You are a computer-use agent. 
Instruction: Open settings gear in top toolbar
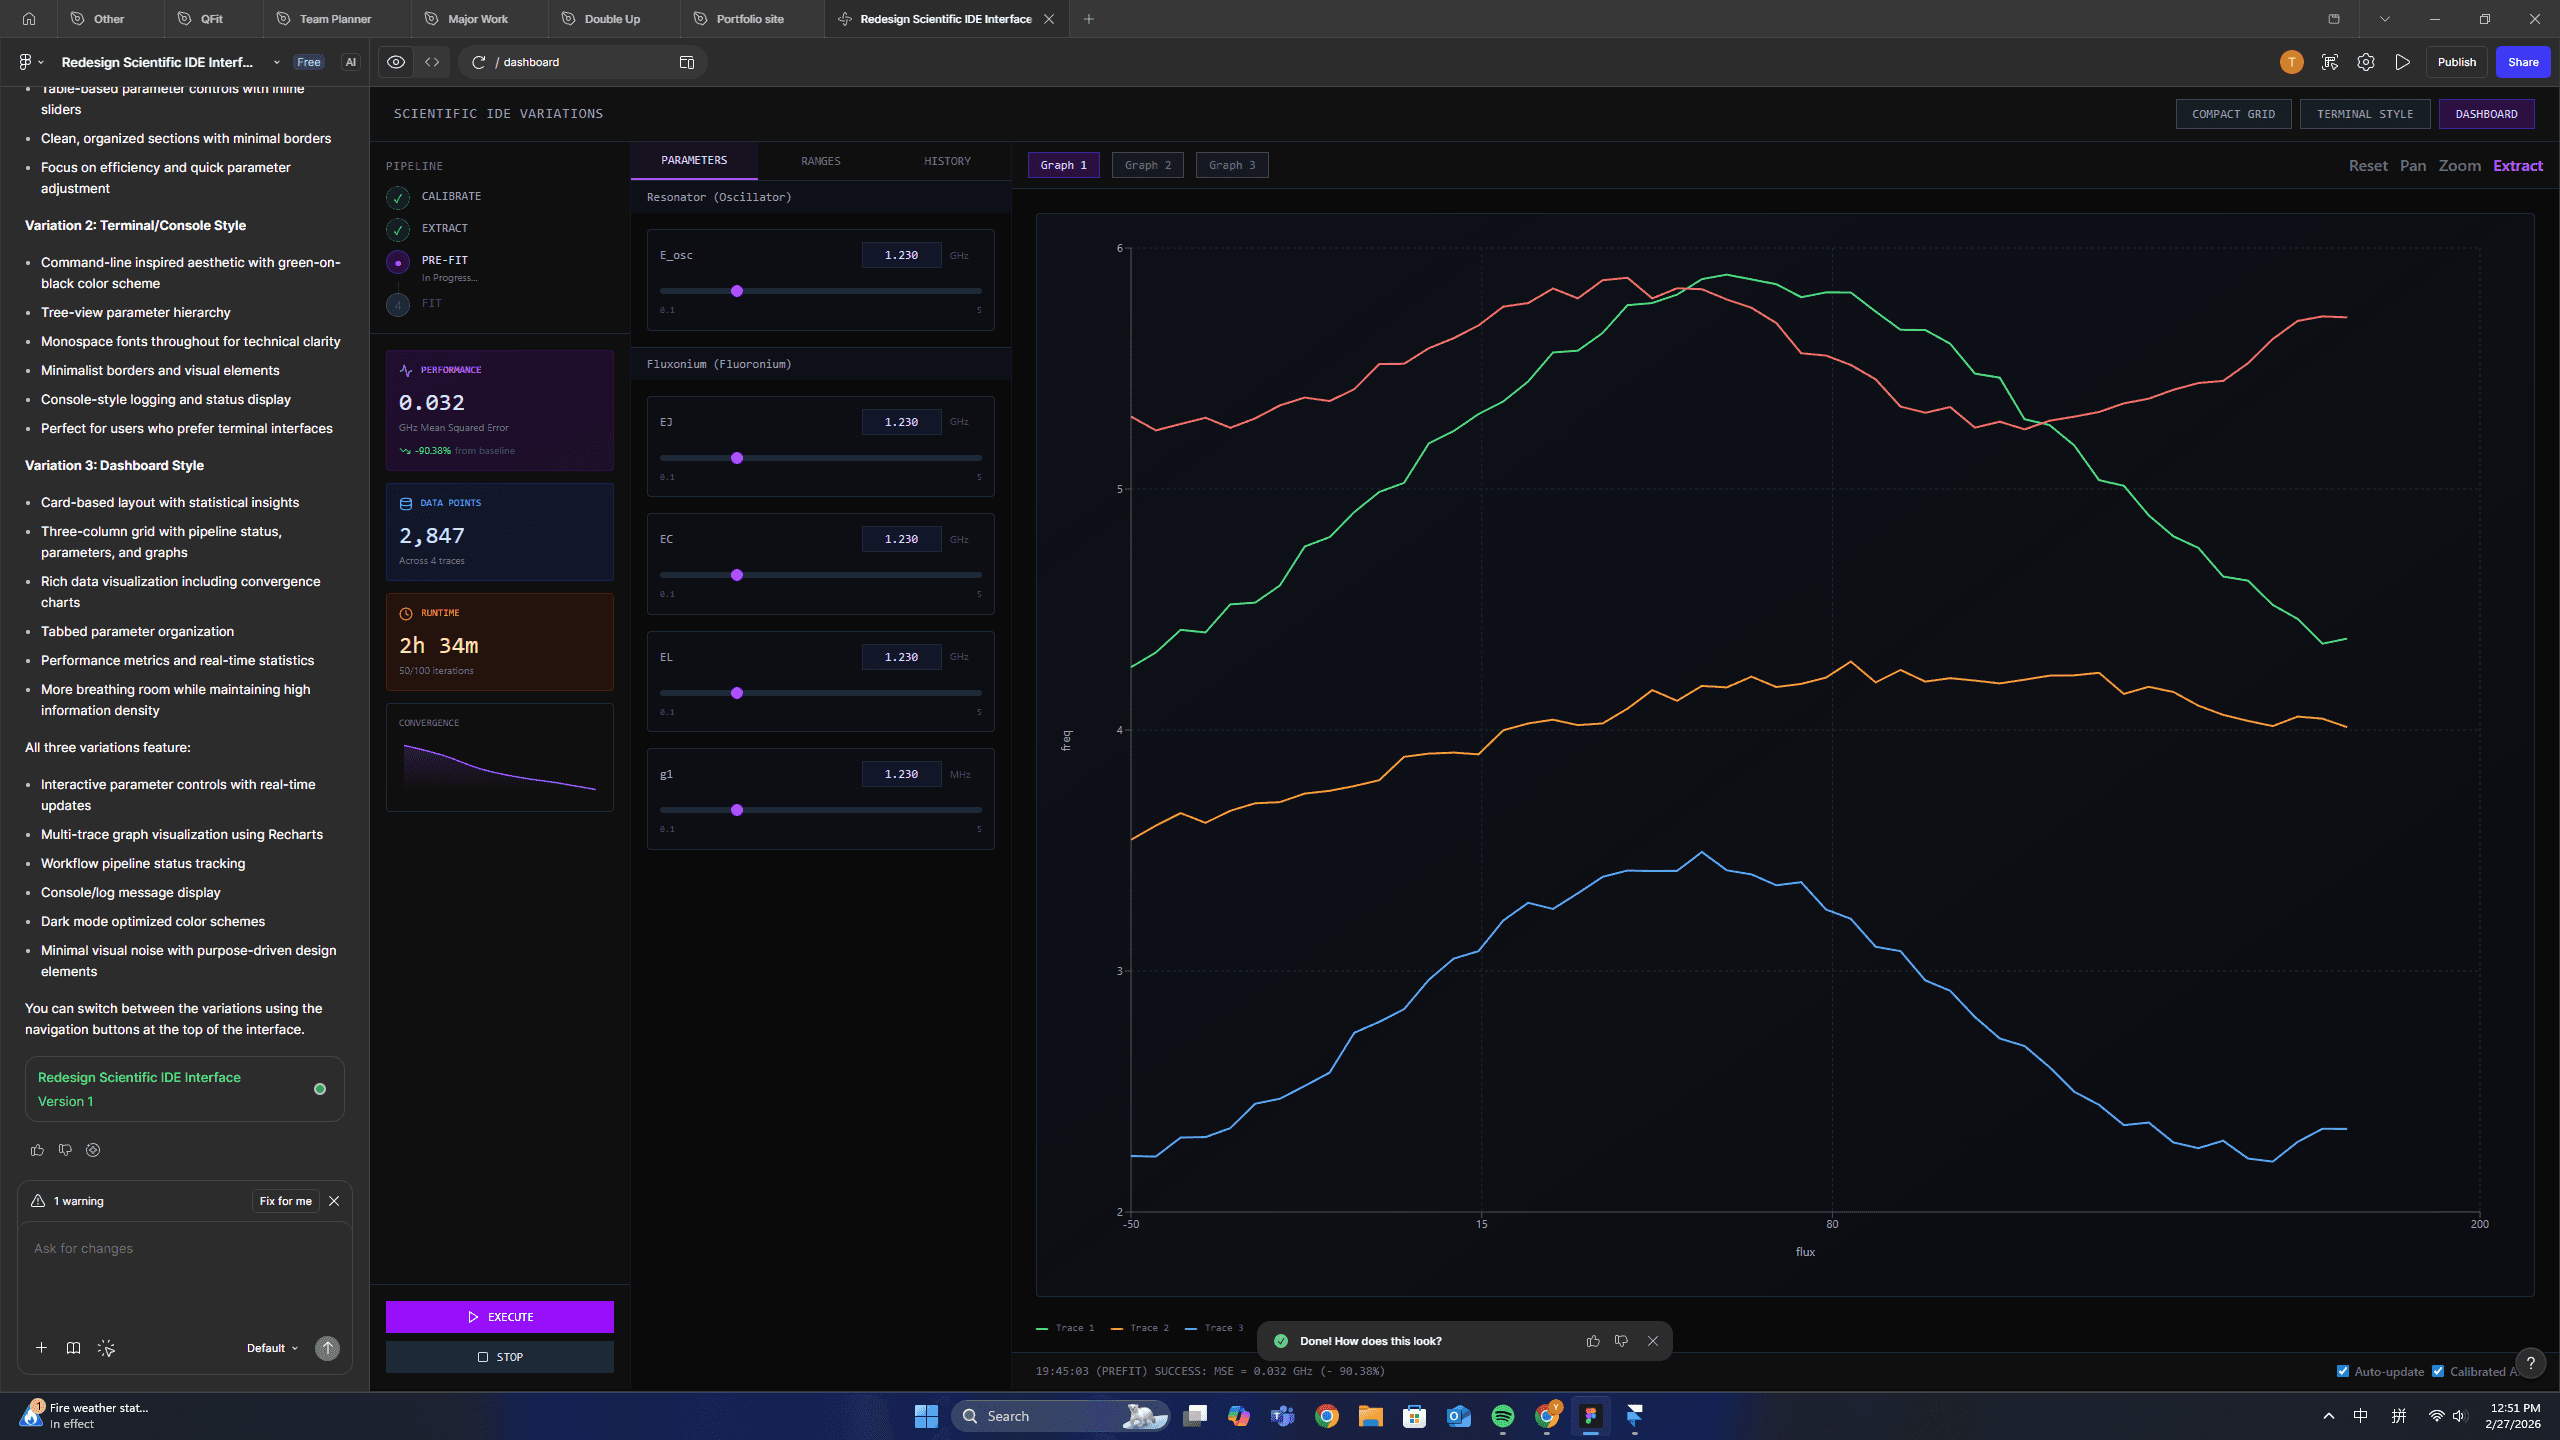tap(2365, 62)
